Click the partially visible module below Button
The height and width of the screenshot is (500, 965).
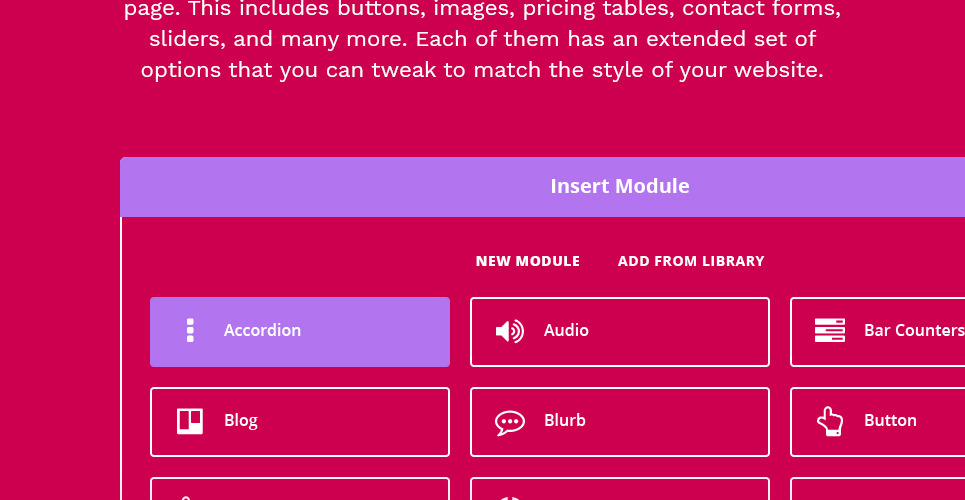(877, 489)
